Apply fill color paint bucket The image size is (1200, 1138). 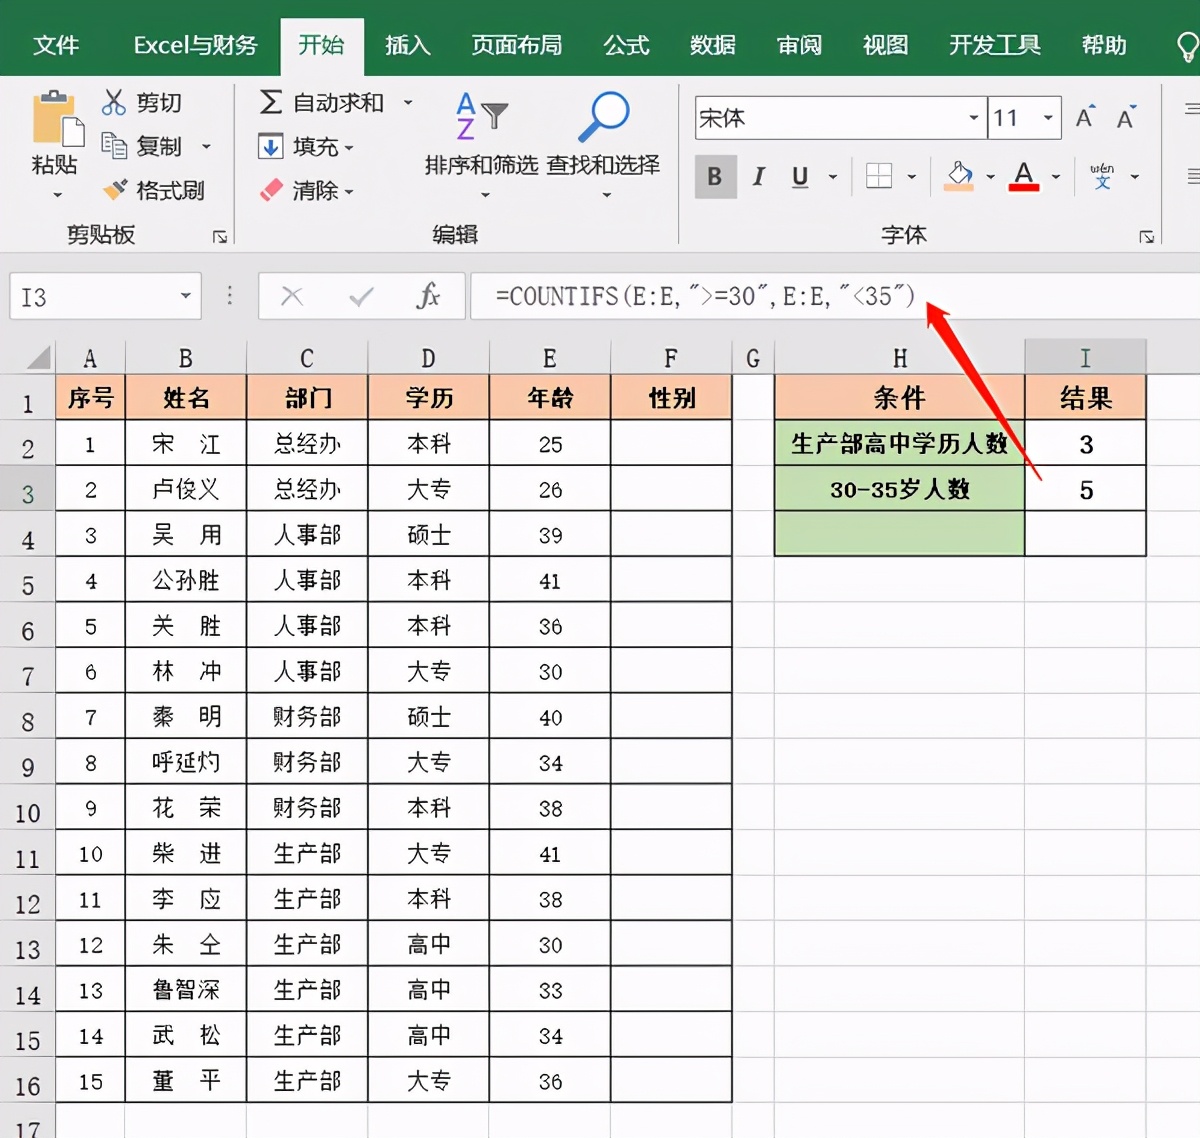[x=959, y=176]
